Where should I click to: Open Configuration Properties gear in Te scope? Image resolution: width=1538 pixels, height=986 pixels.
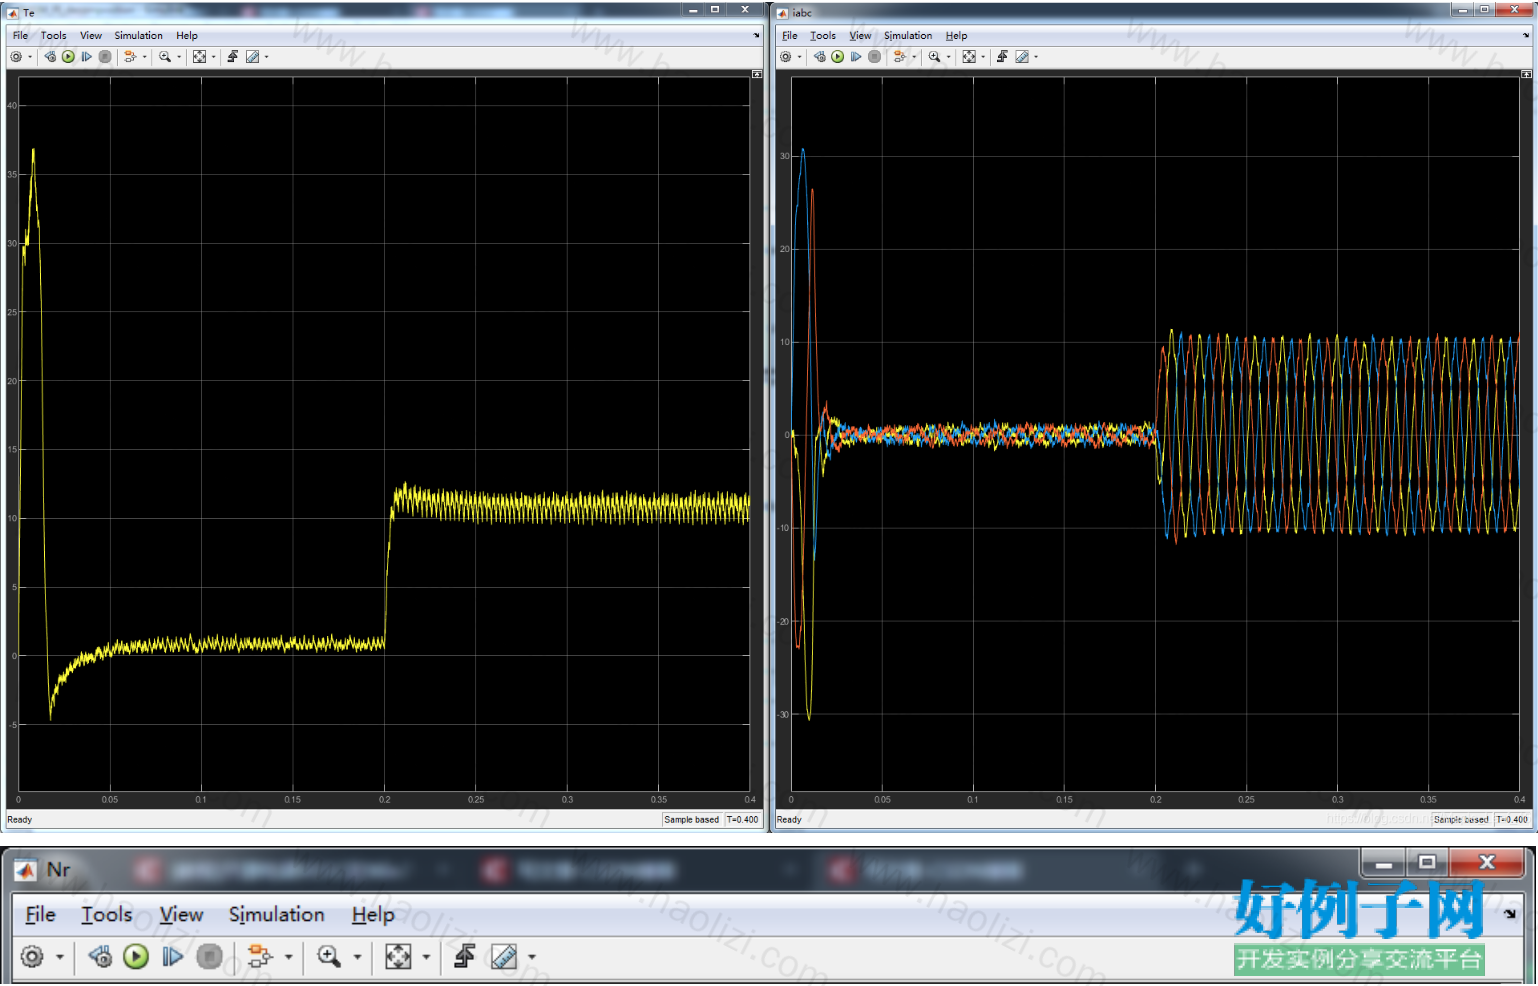coord(16,57)
